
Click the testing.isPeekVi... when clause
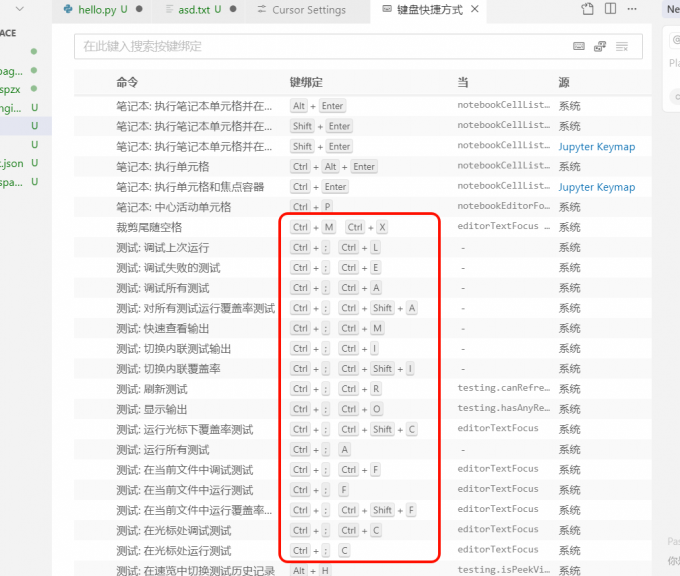[503, 569]
